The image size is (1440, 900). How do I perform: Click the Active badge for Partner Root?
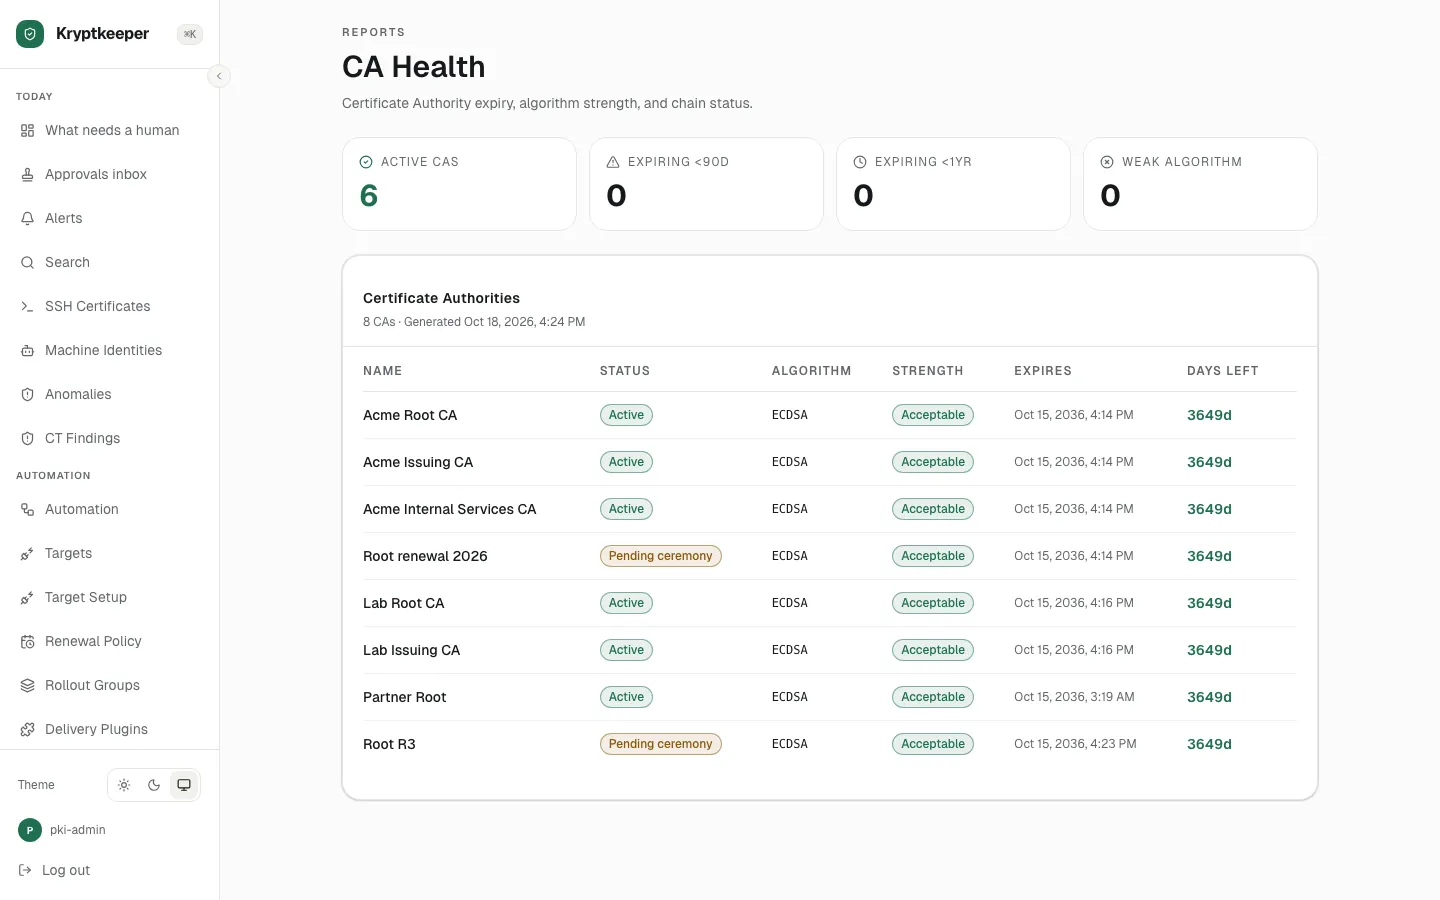pos(626,697)
